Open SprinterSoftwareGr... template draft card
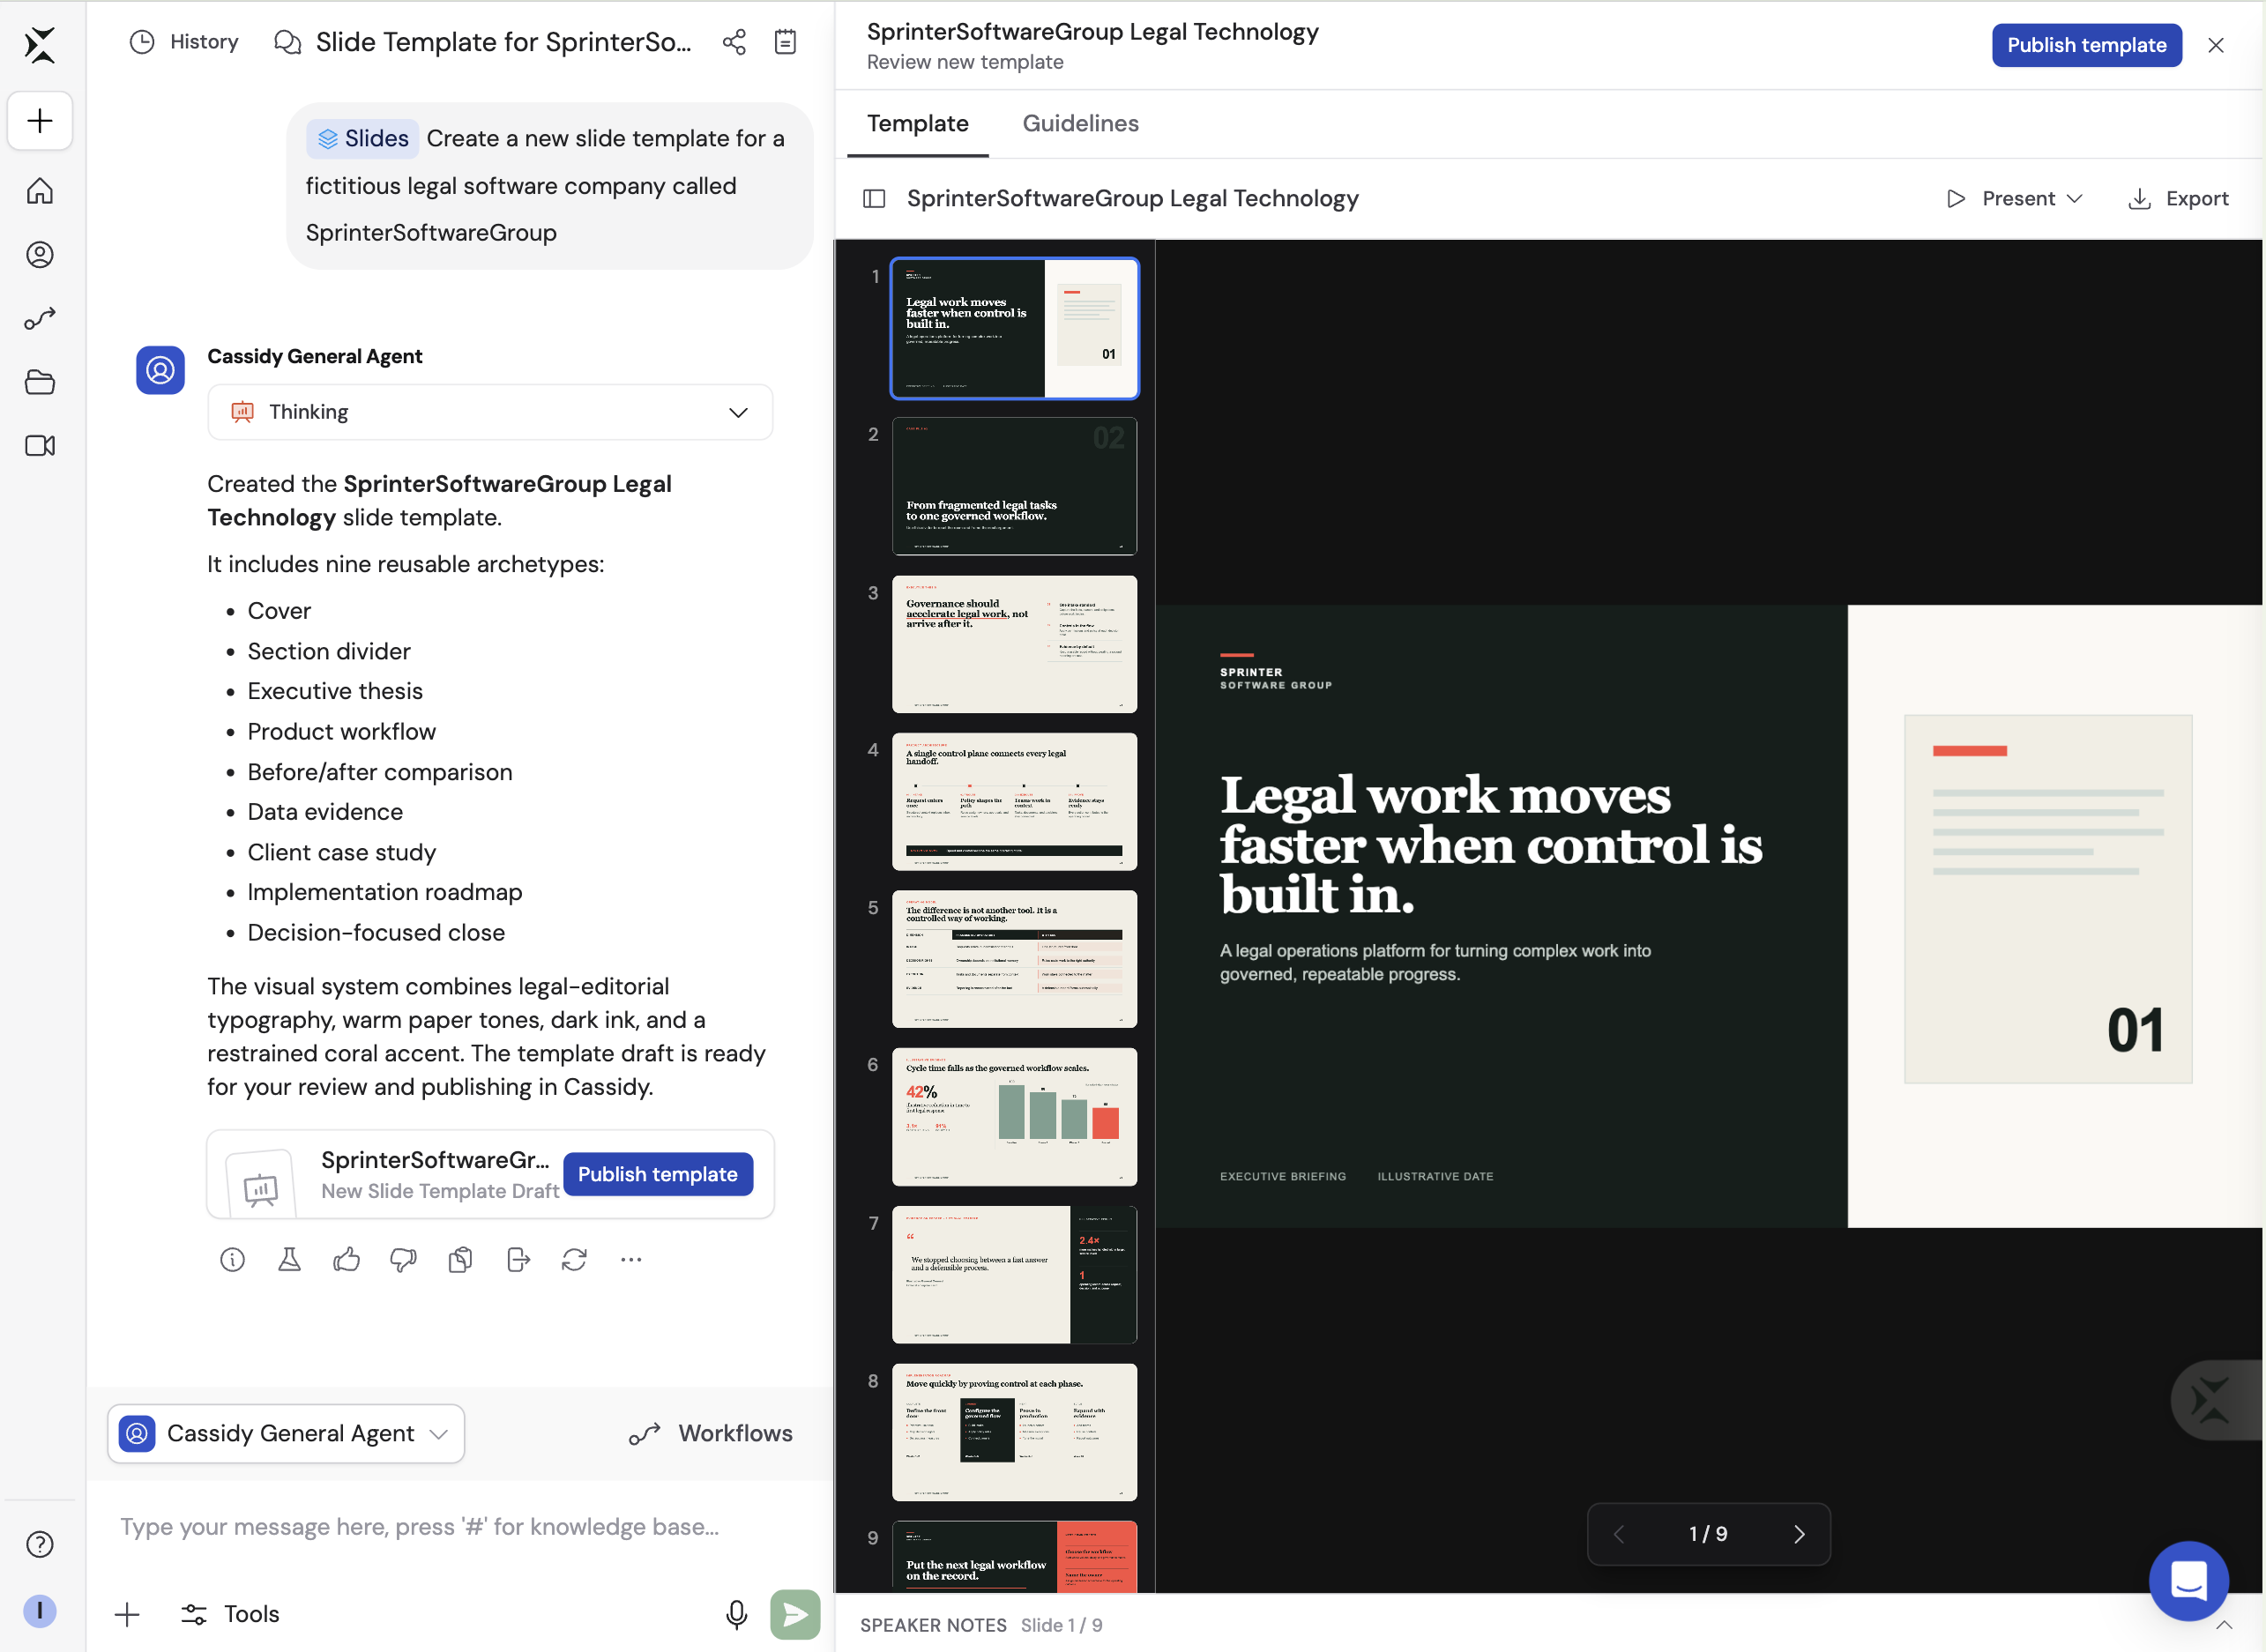This screenshot has width=2266, height=1652. [x=490, y=1174]
